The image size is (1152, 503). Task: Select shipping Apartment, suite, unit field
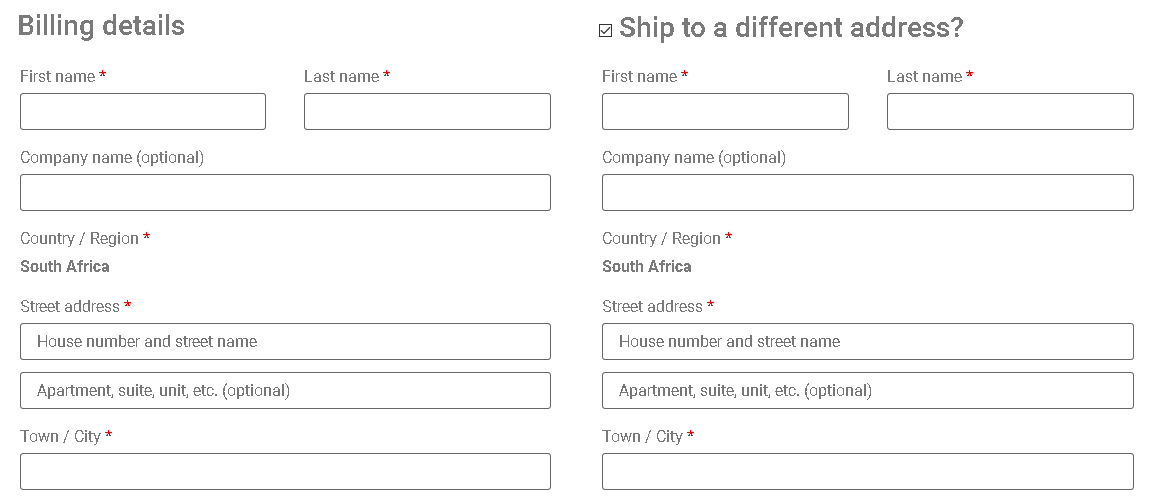click(867, 391)
